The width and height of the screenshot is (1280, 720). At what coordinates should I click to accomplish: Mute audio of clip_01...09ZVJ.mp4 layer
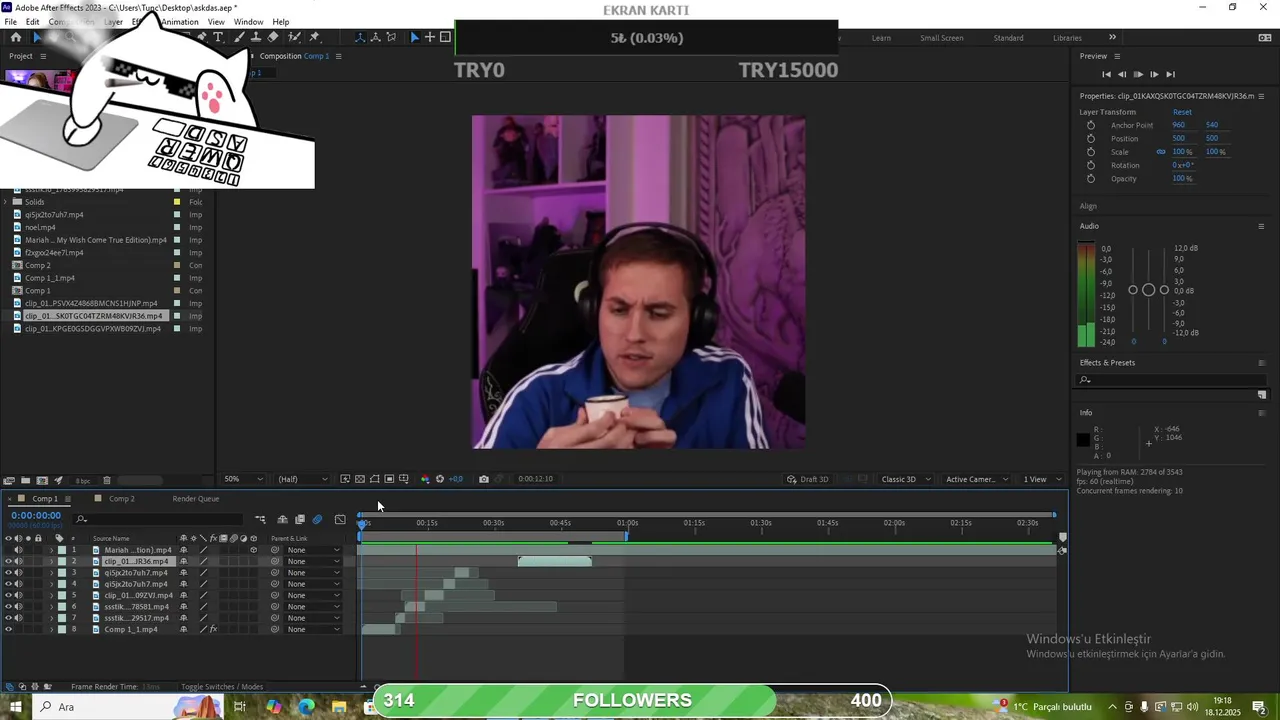[x=18, y=595]
